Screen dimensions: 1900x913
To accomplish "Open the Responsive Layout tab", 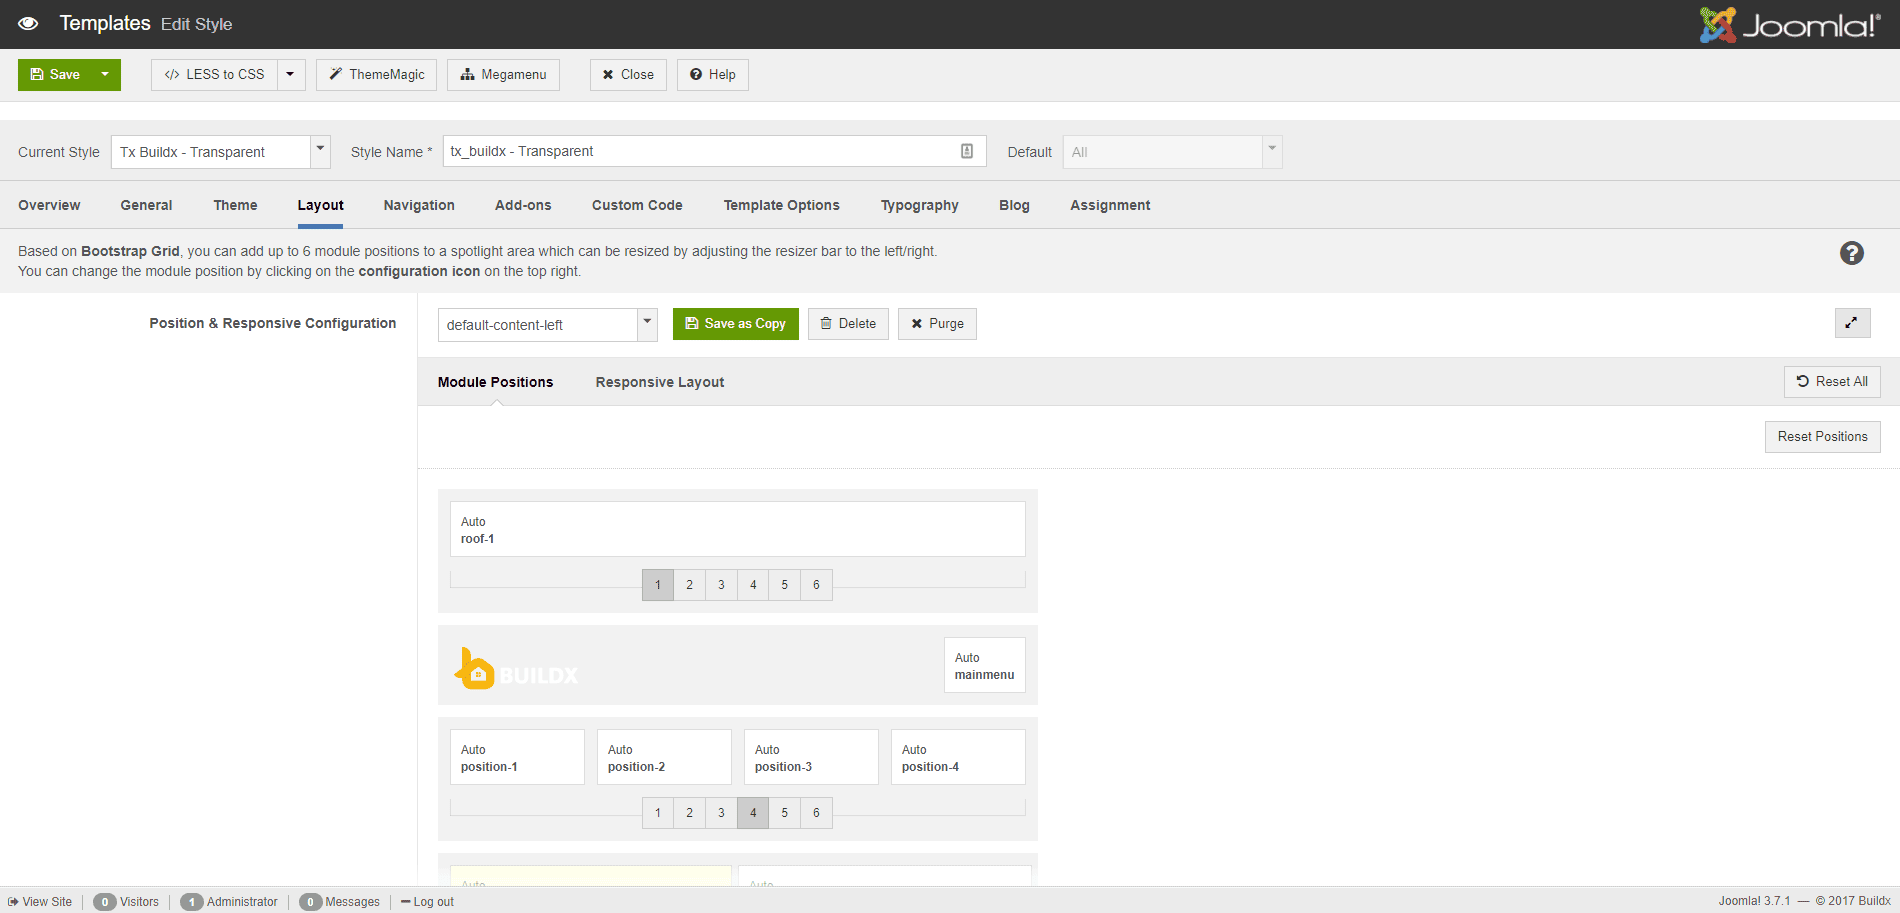I will point(659,381).
